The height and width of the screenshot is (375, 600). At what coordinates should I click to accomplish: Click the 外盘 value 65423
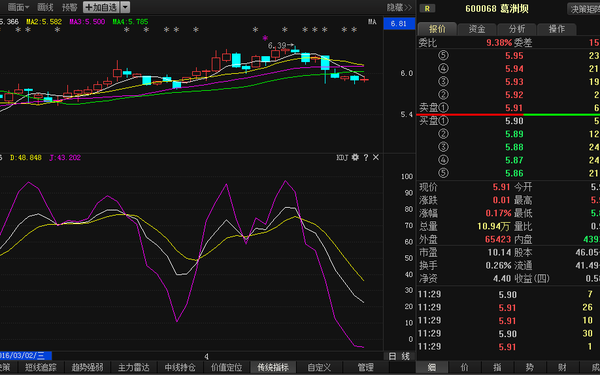[498, 240]
